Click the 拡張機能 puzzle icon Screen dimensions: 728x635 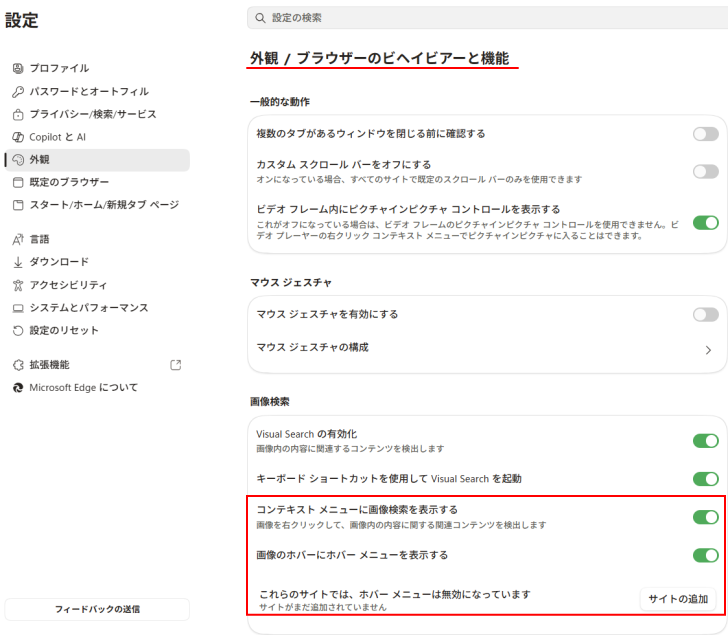[18, 365]
